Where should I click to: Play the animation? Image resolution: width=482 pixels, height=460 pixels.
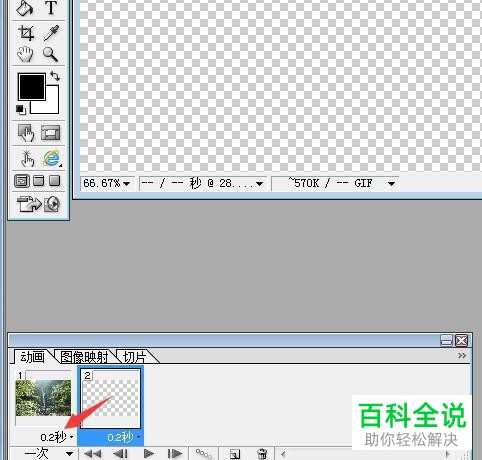coord(148,454)
